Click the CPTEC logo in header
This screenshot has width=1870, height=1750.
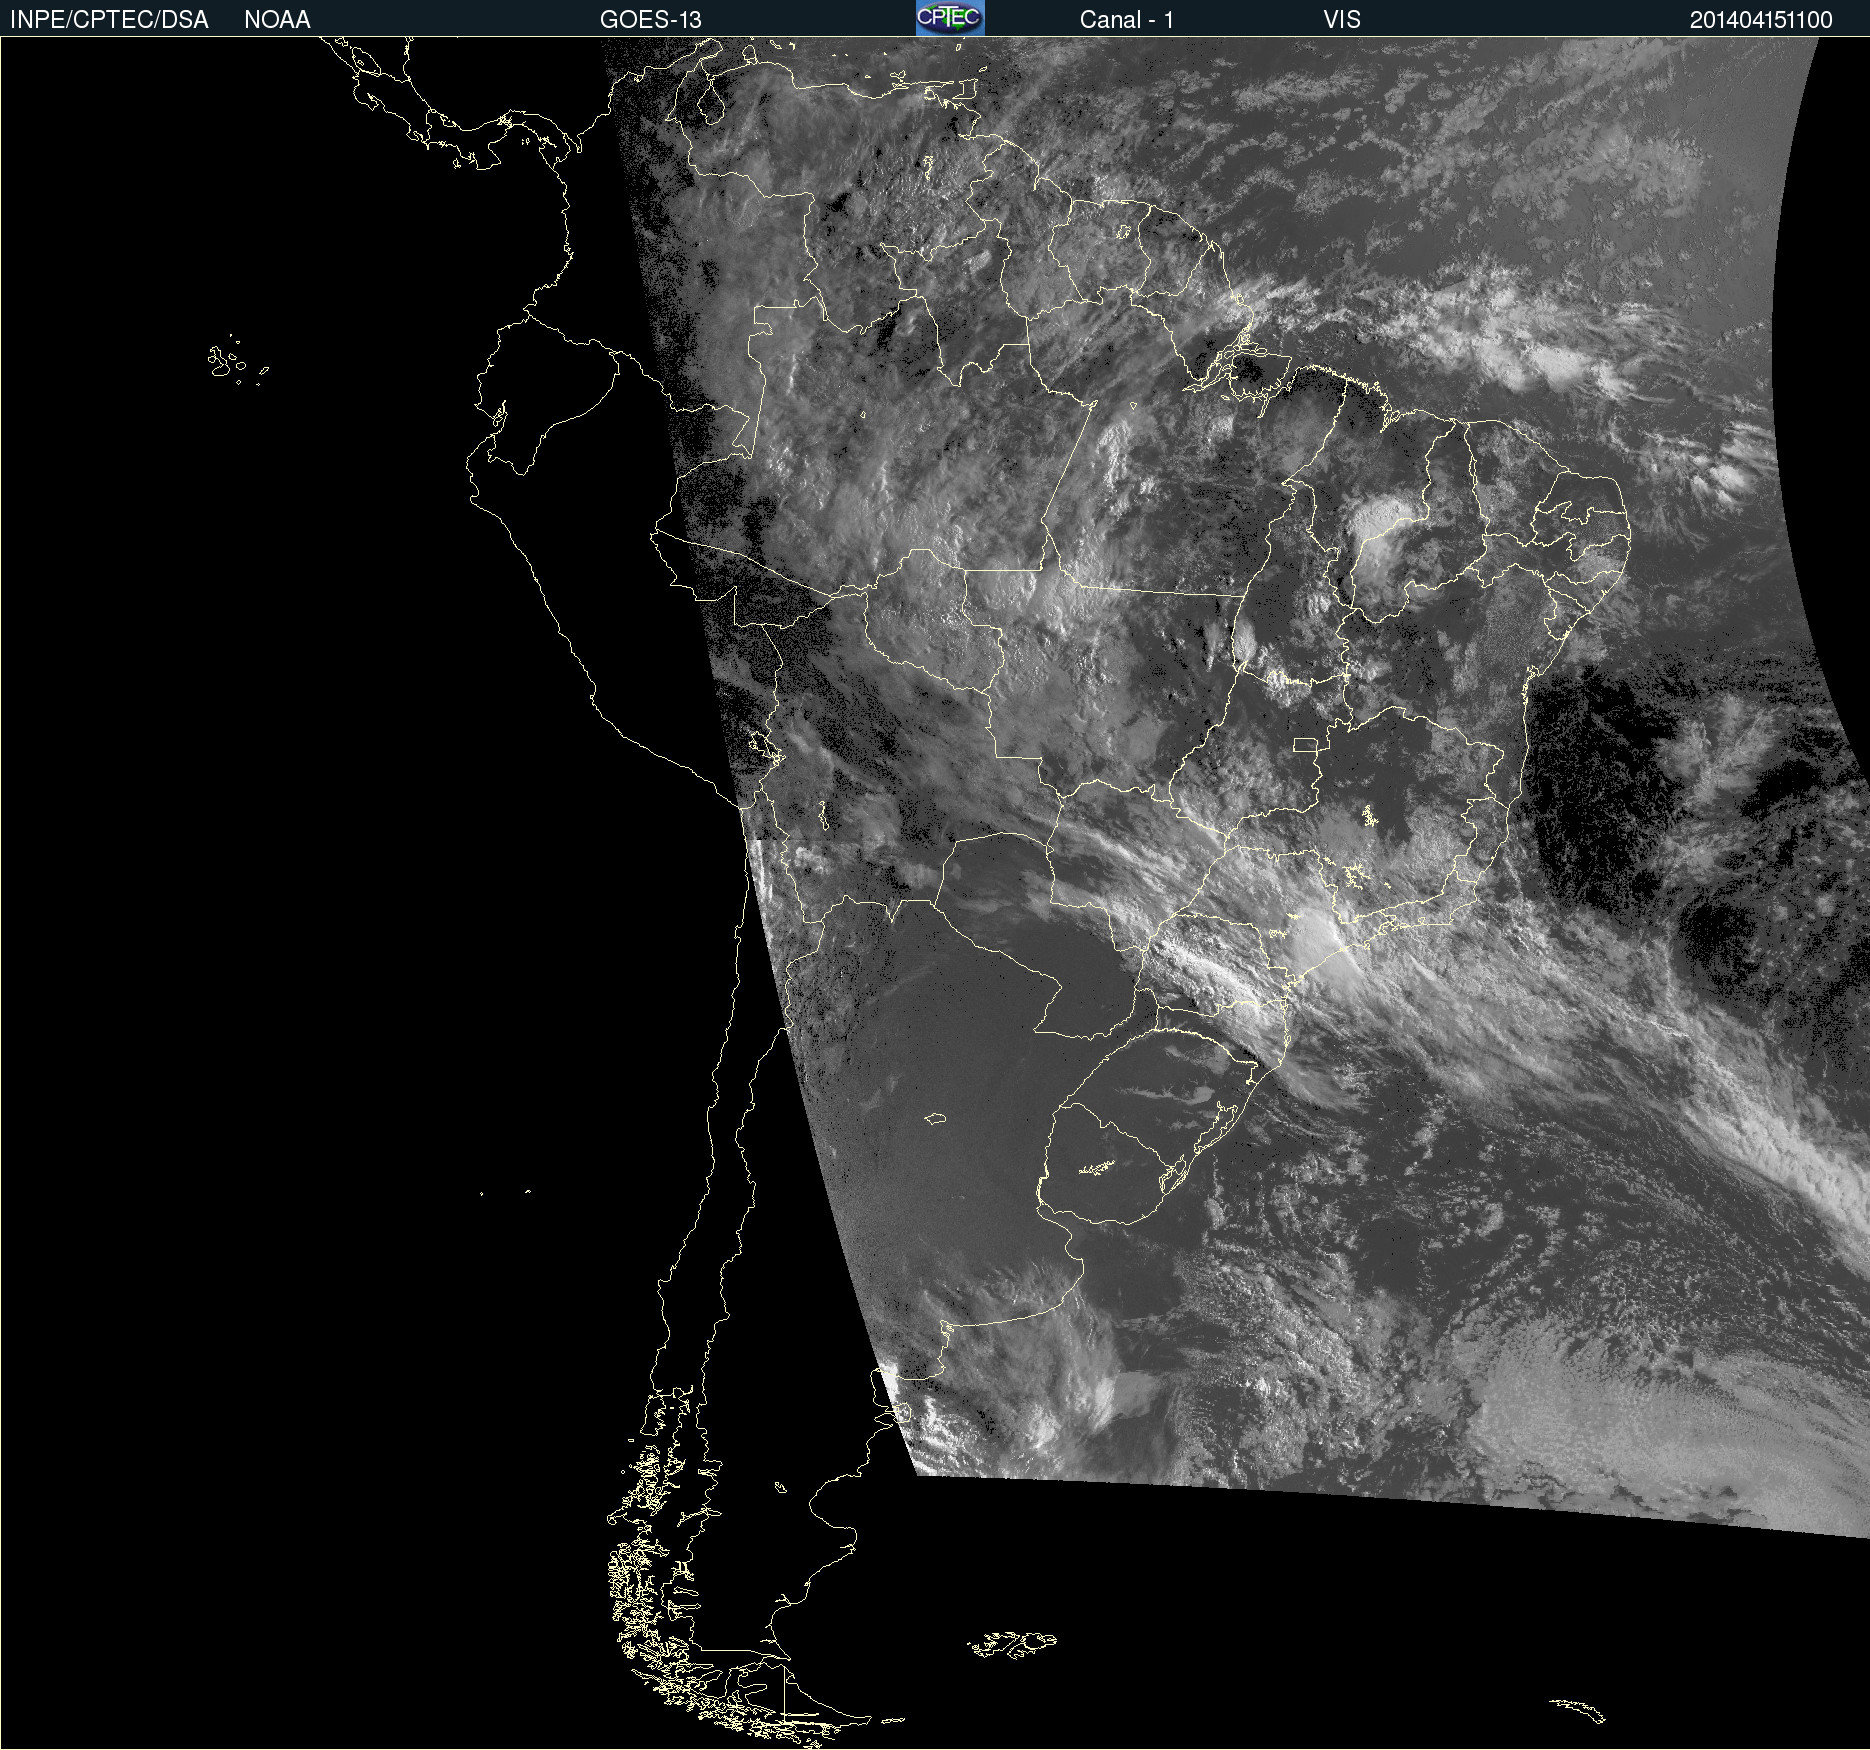(x=950, y=18)
